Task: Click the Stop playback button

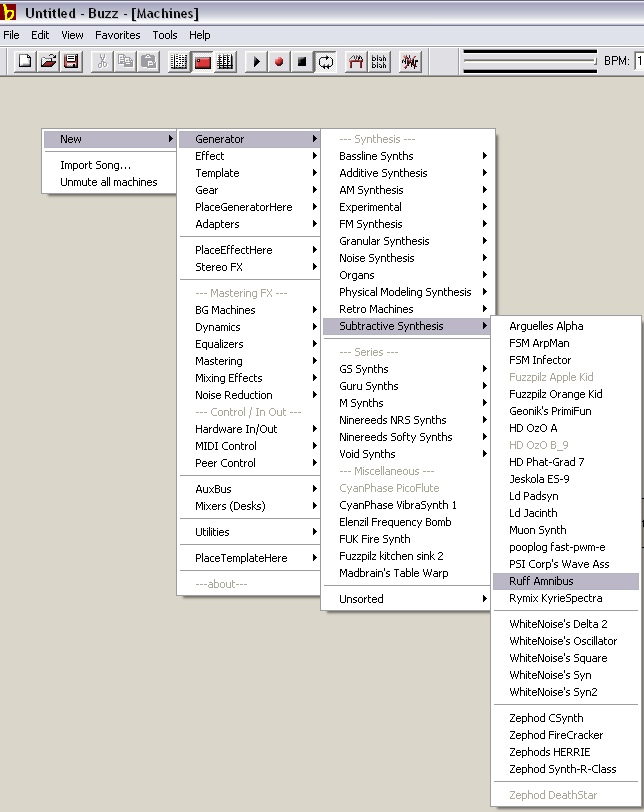Action: 302,62
